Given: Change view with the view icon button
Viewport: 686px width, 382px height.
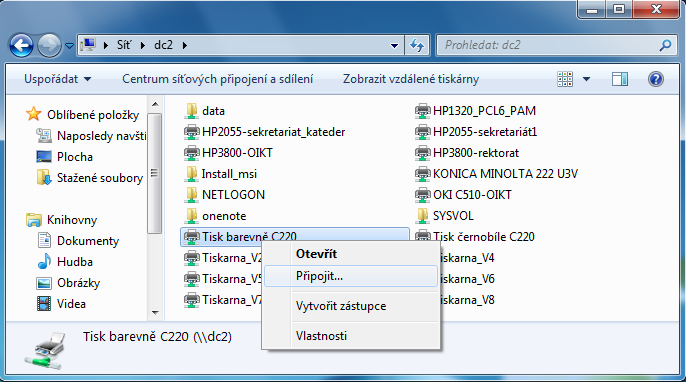Looking at the screenshot, I should coord(565,79).
